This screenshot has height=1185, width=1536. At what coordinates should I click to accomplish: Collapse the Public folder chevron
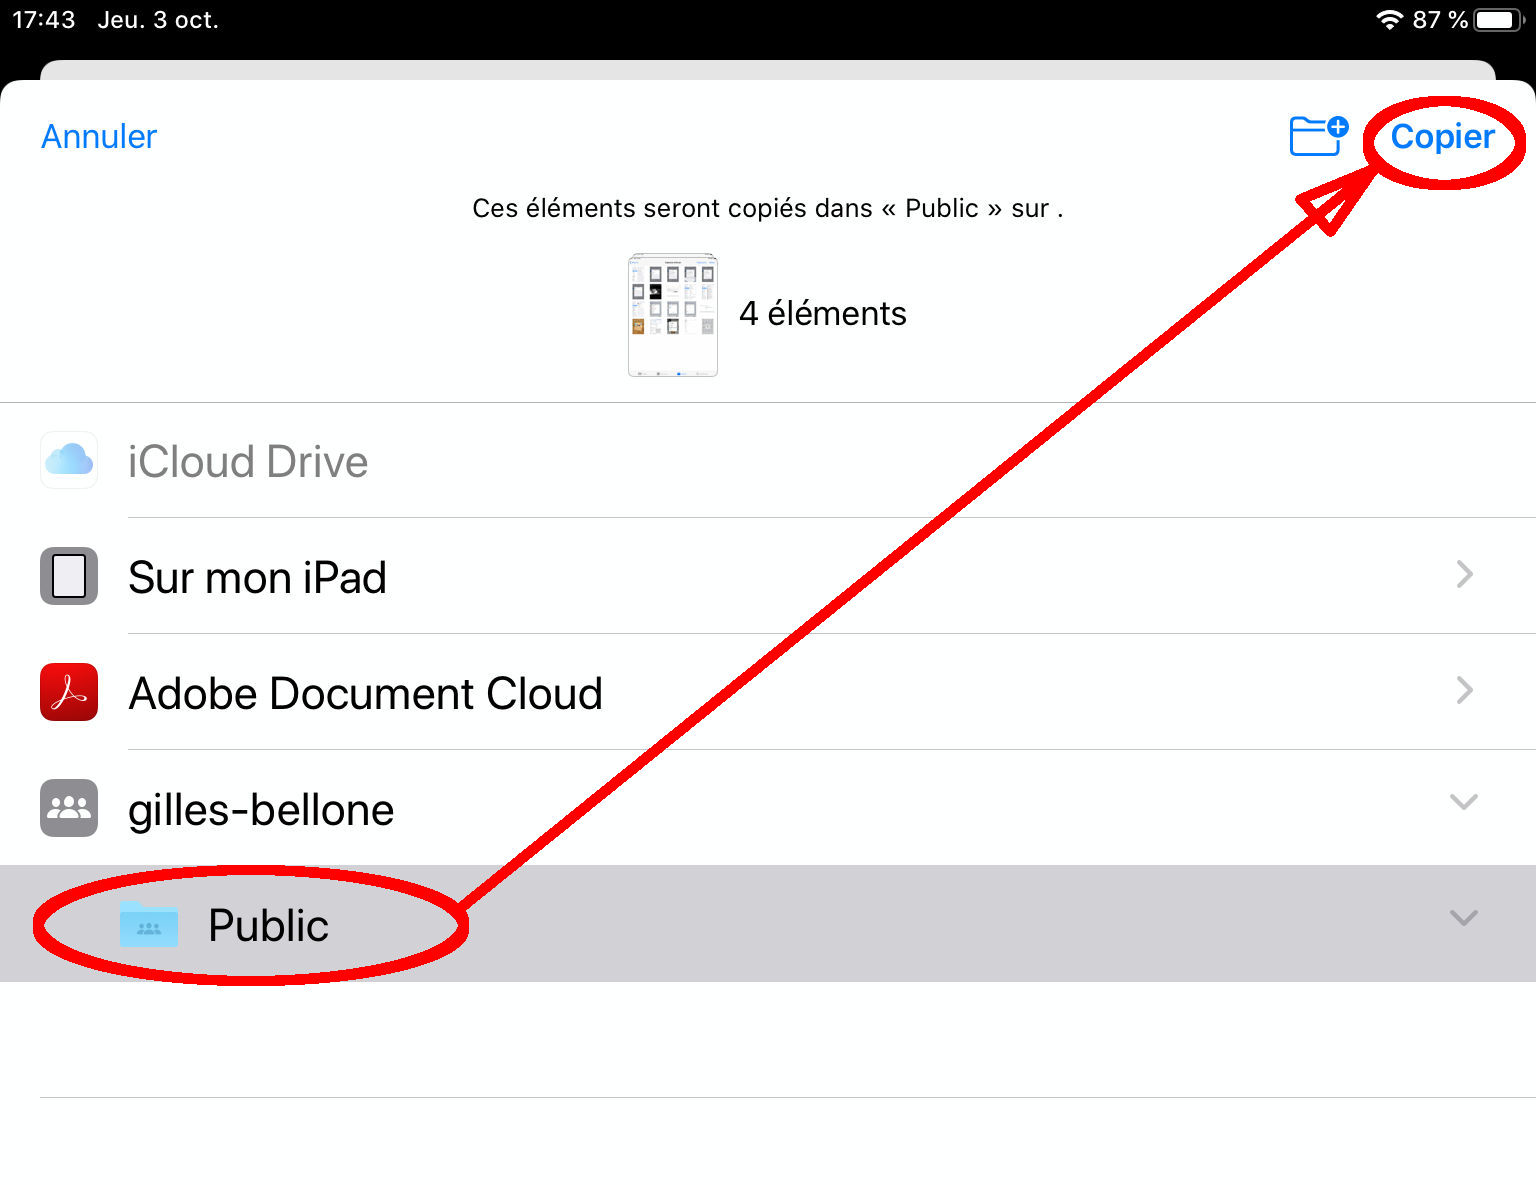tap(1464, 918)
